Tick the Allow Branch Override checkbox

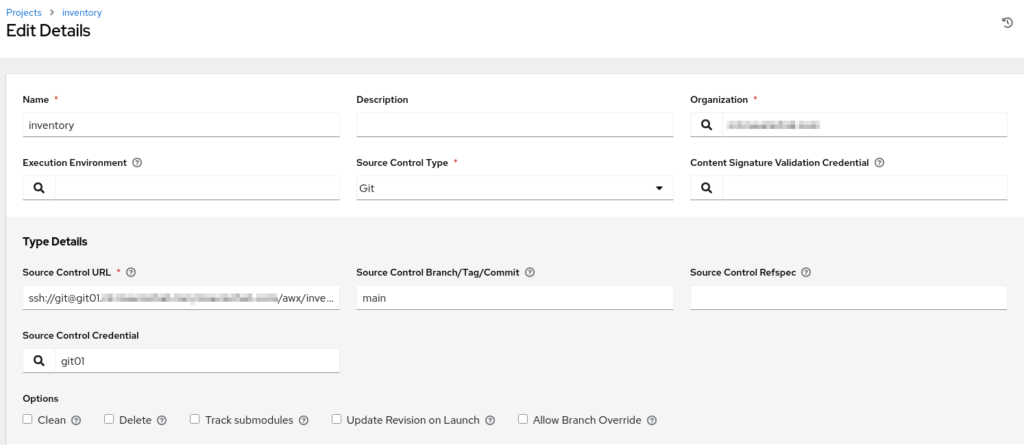[523, 420]
